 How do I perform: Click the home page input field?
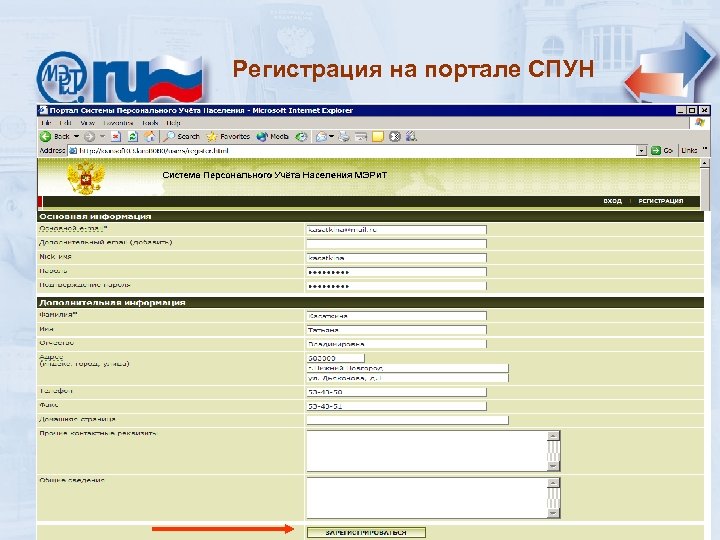pyautogui.click(x=407, y=420)
